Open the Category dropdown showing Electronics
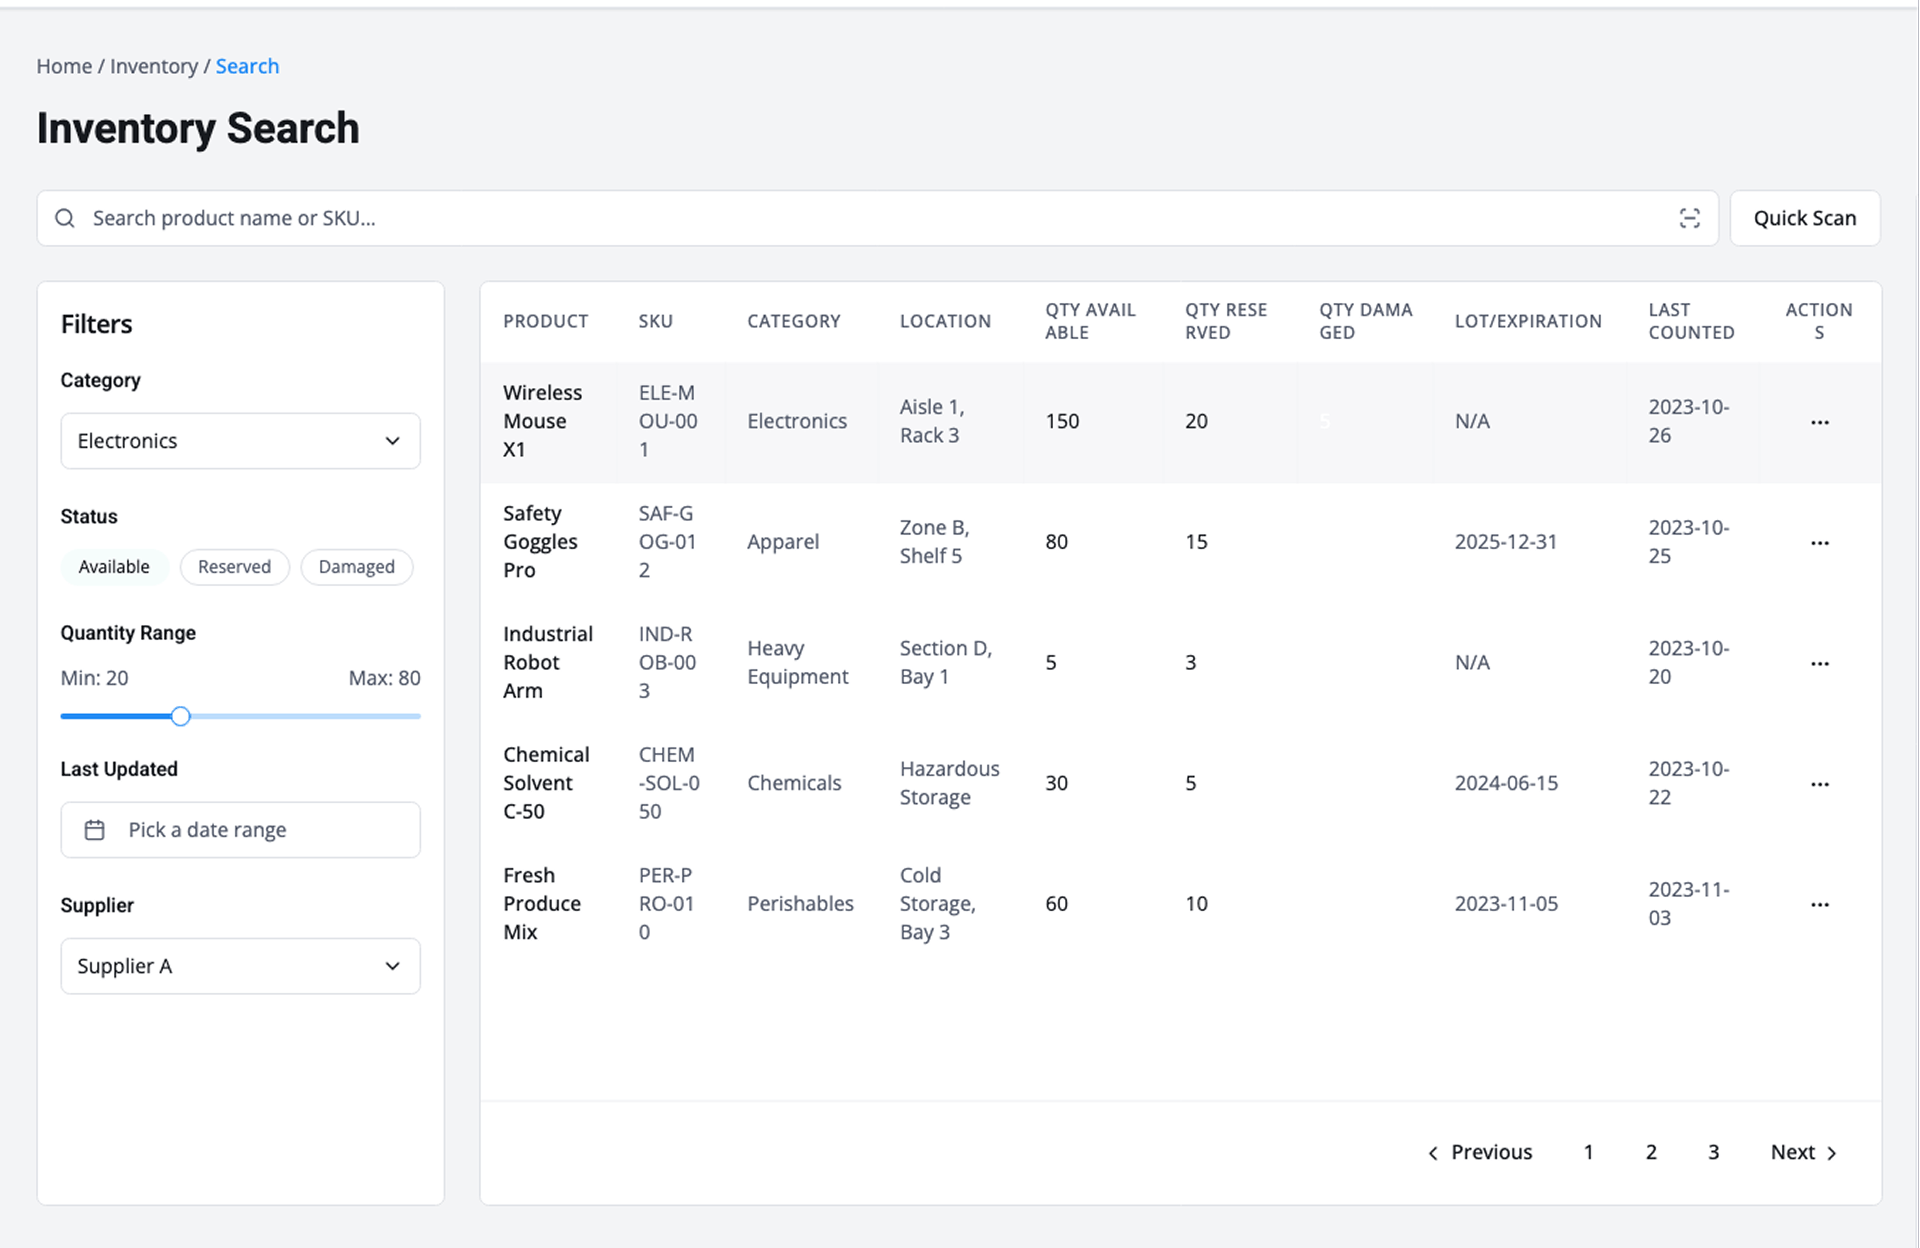 pos(240,441)
